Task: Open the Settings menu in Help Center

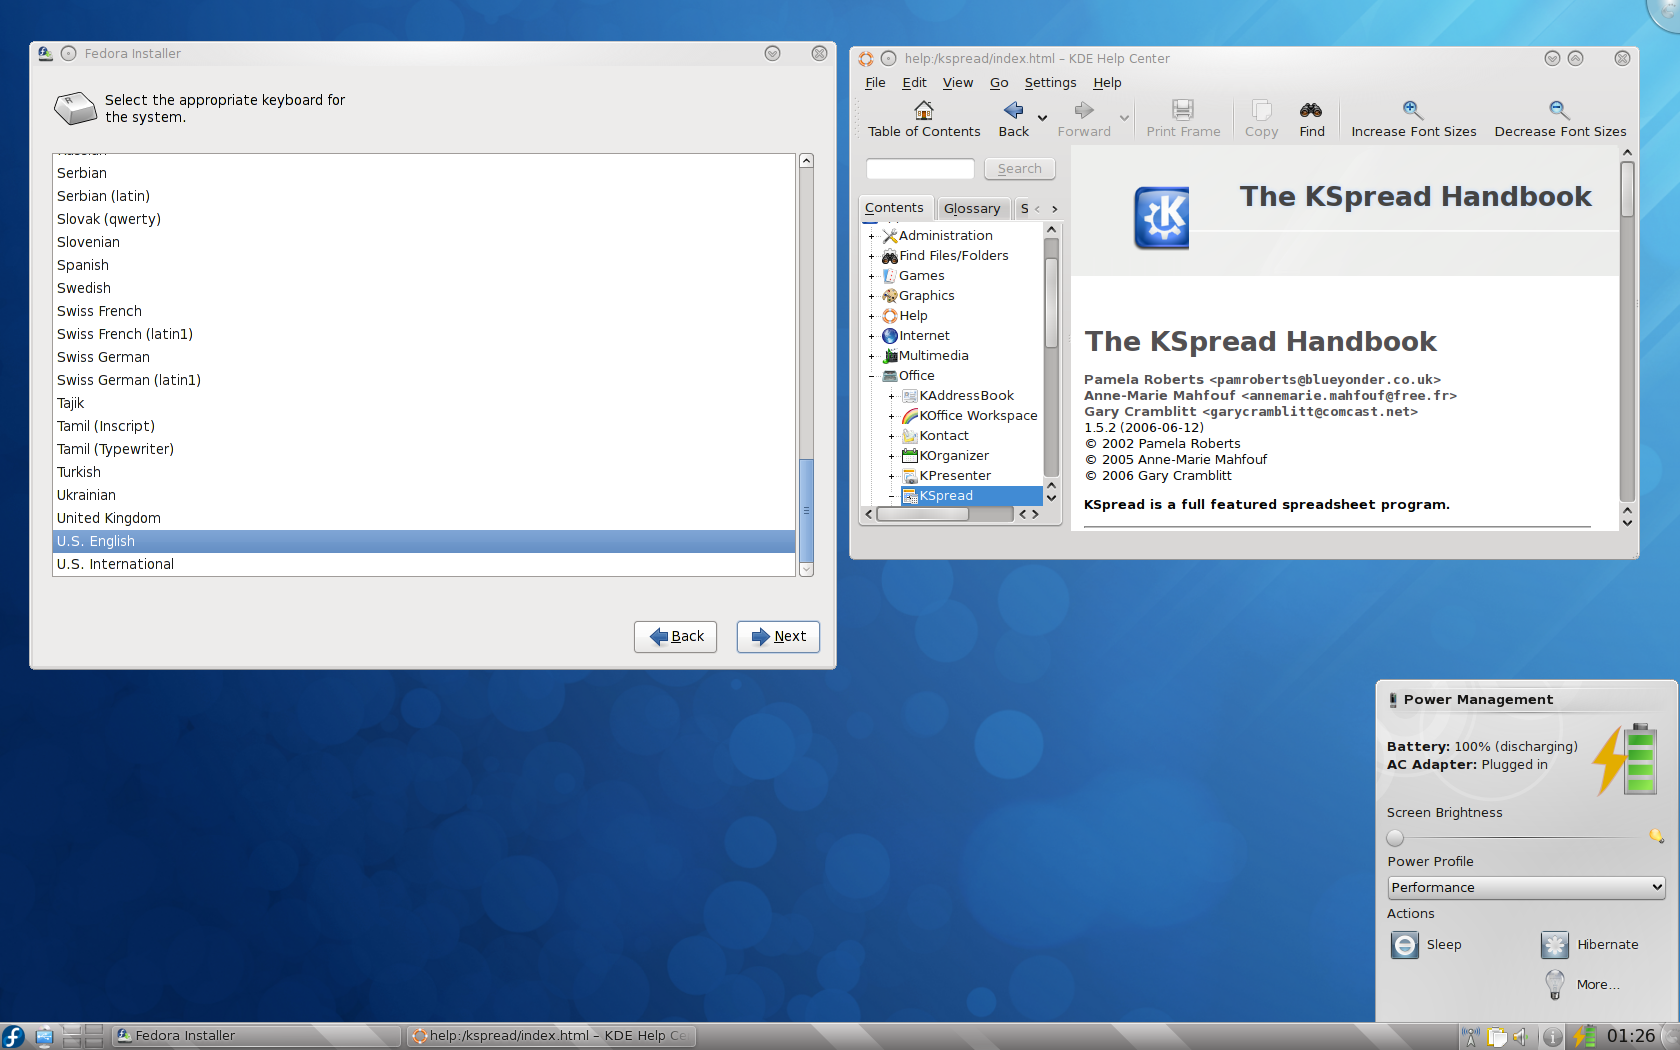Action: tap(1050, 83)
